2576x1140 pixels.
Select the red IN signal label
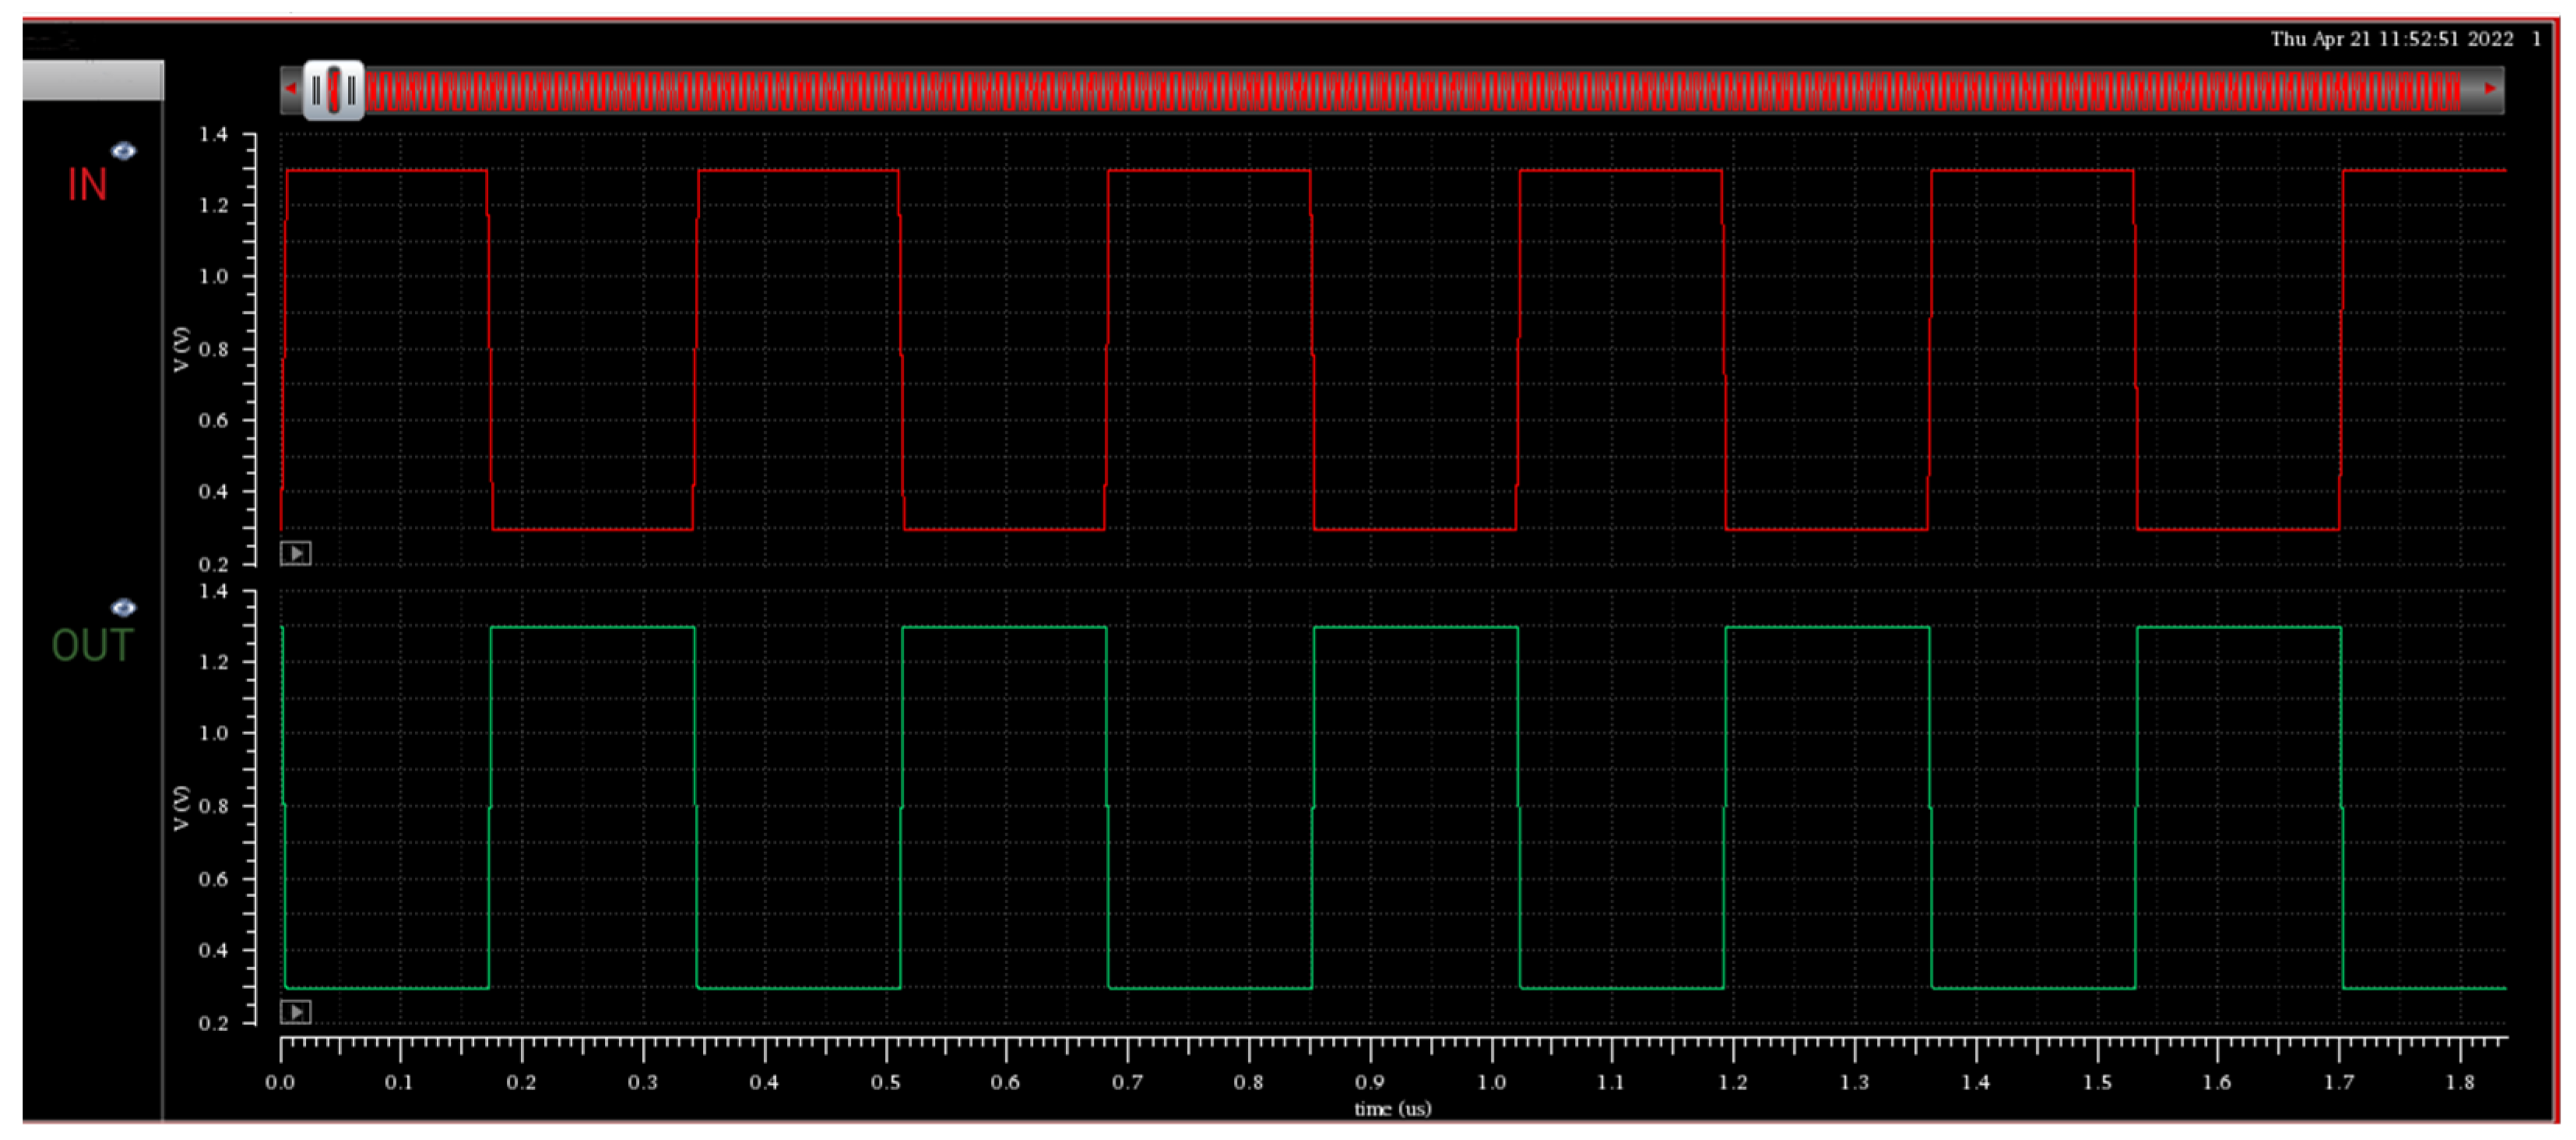coord(87,185)
